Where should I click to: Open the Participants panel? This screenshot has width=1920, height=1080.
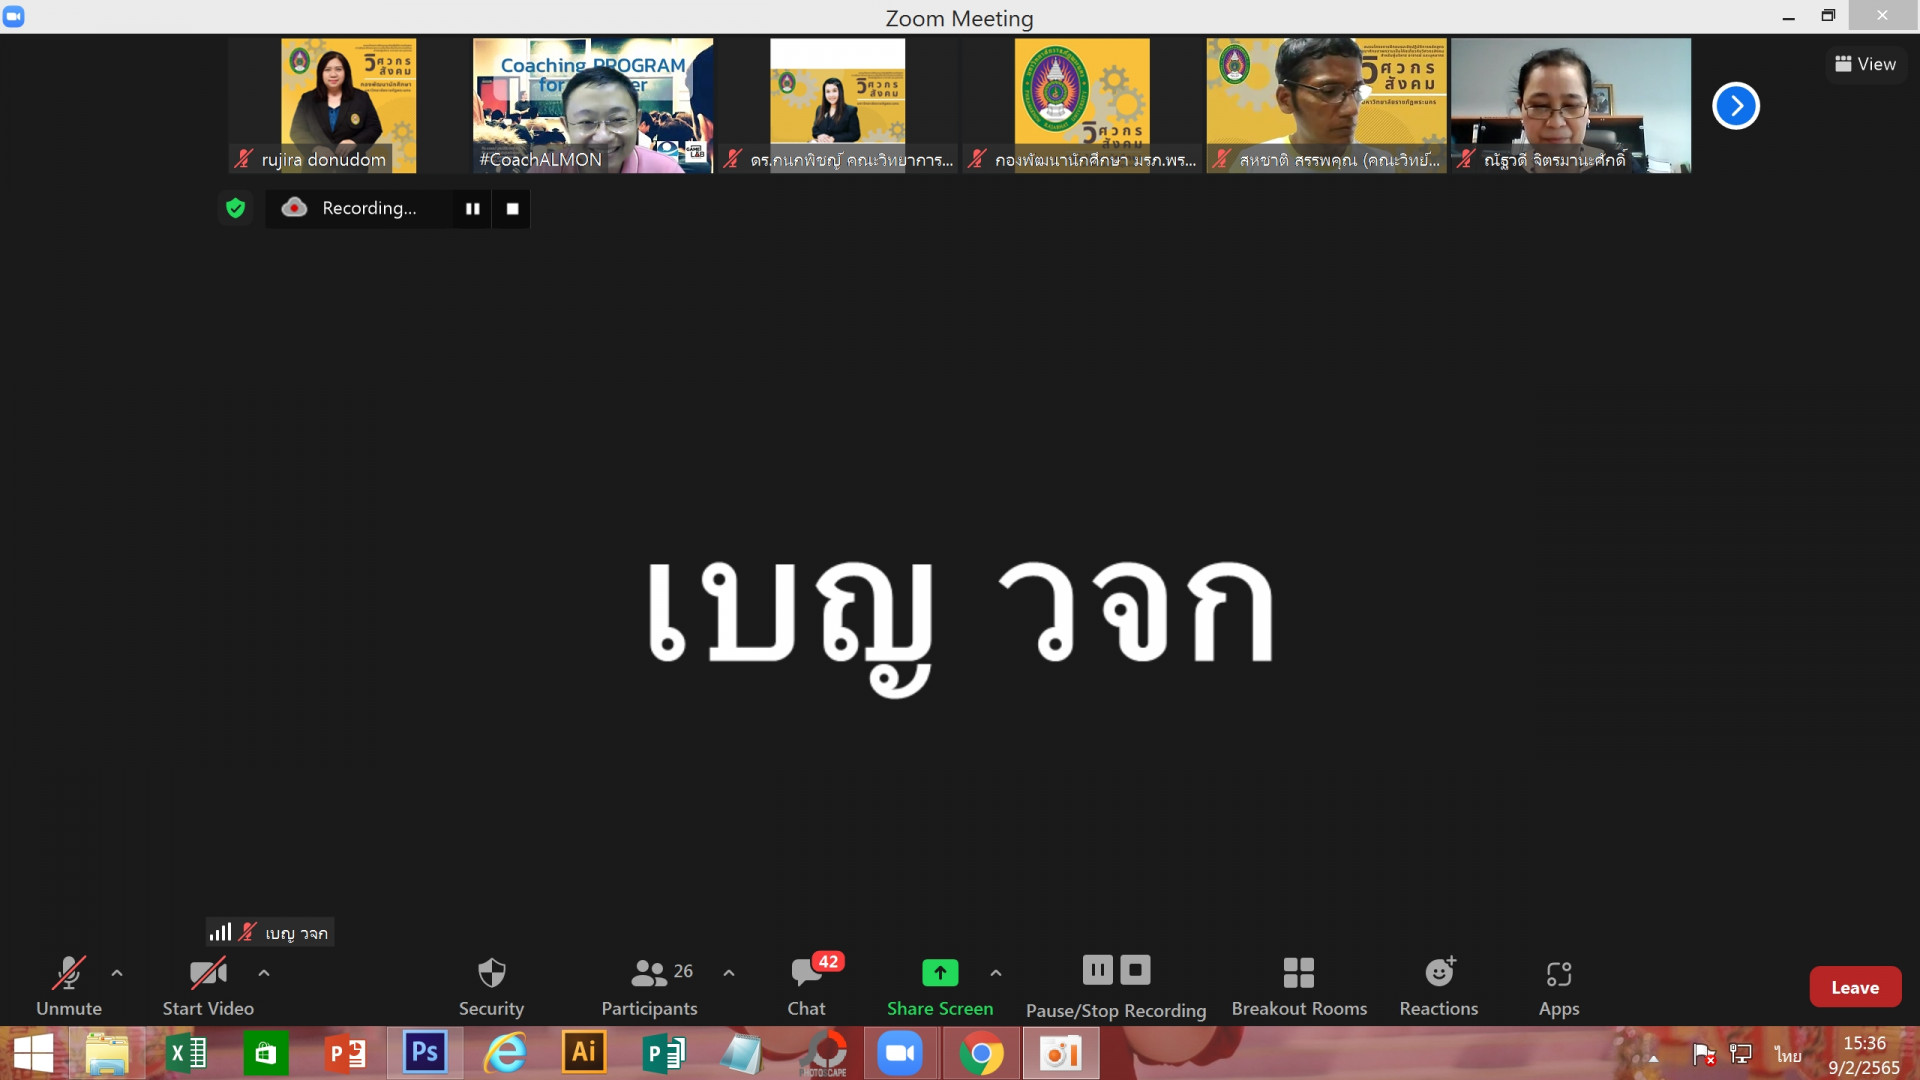click(x=650, y=987)
